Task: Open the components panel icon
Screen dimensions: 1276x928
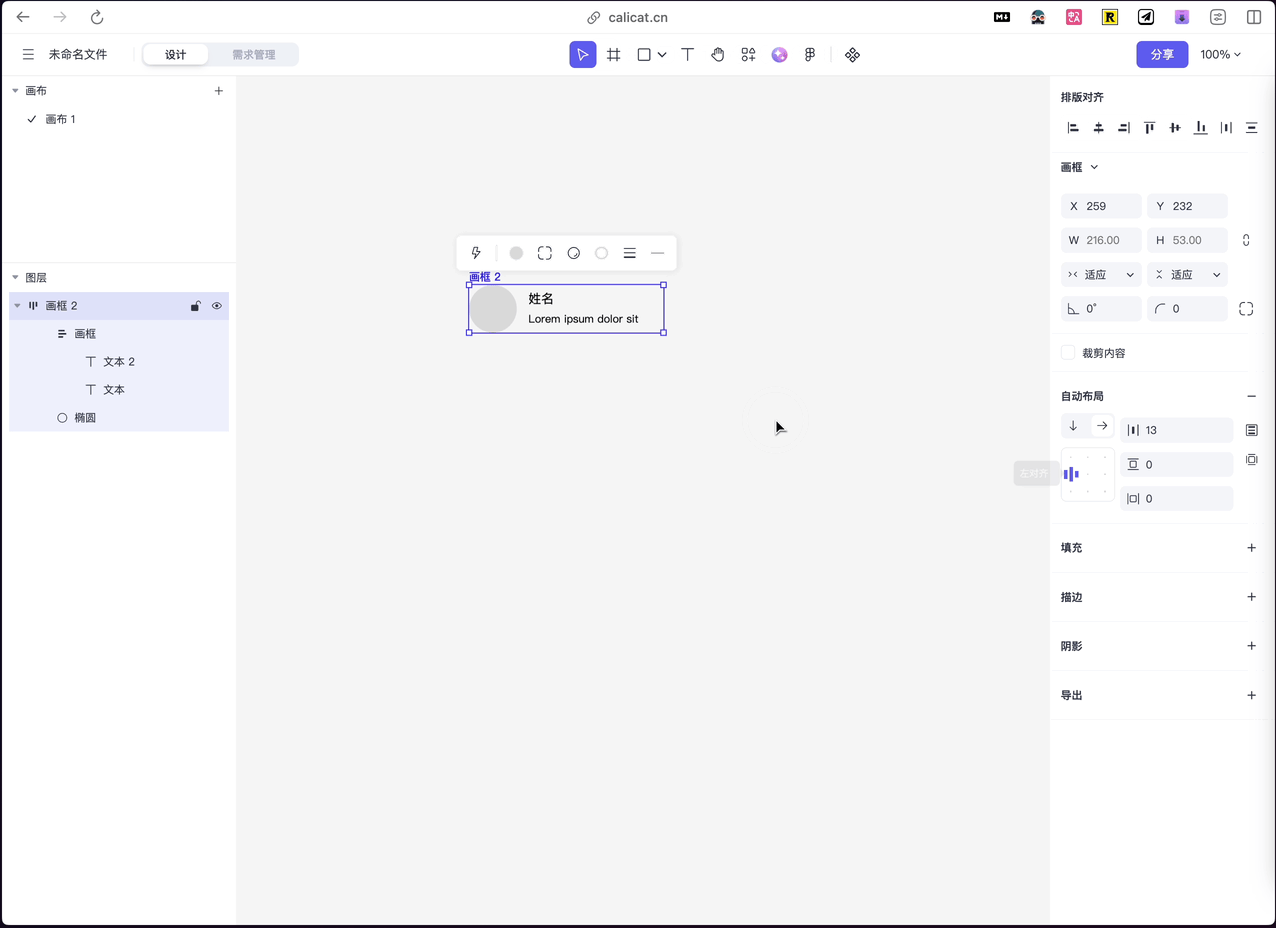Action: click(x=747, y=54)
